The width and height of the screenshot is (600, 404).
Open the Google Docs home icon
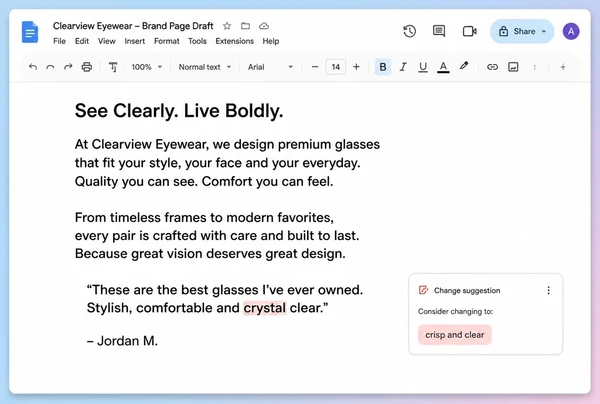pyautogui.click(x=30, y=32)
